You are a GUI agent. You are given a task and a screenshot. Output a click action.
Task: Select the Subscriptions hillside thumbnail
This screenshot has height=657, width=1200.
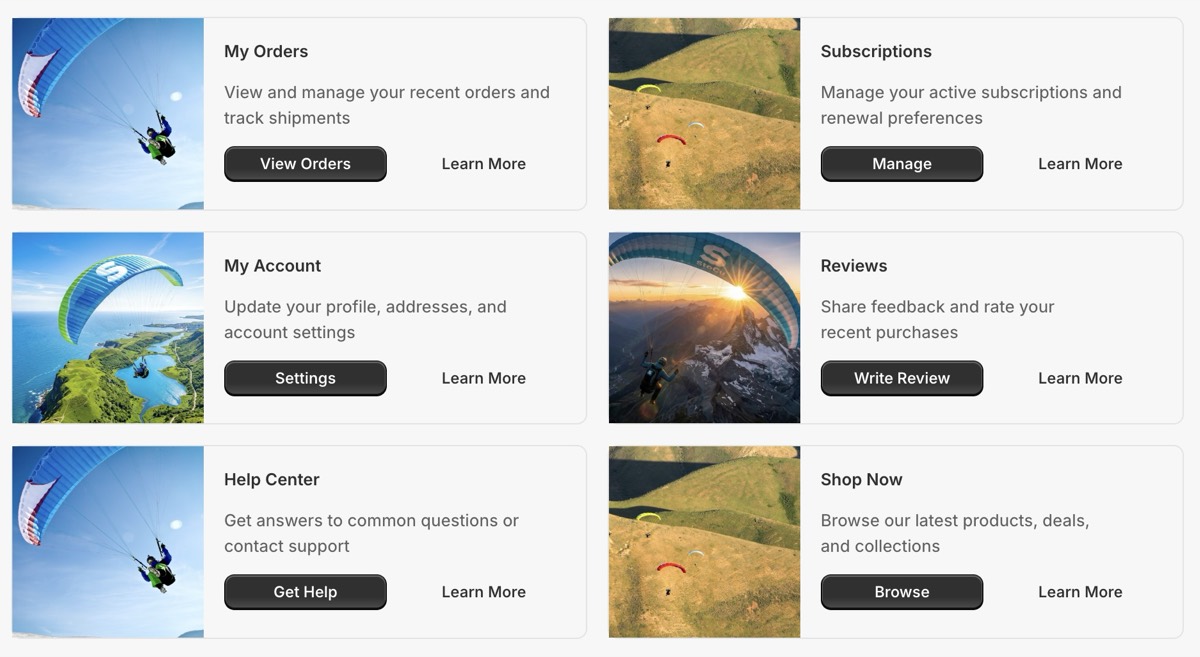click(704, 113)
